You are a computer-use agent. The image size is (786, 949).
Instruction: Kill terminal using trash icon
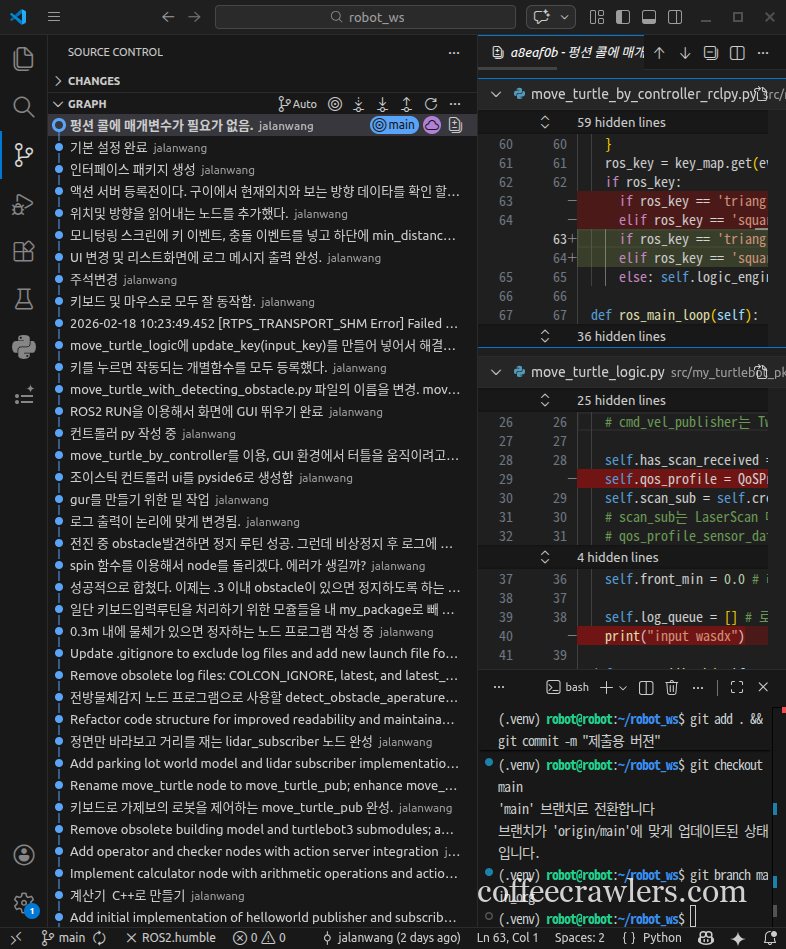click(x=672, y=687)
